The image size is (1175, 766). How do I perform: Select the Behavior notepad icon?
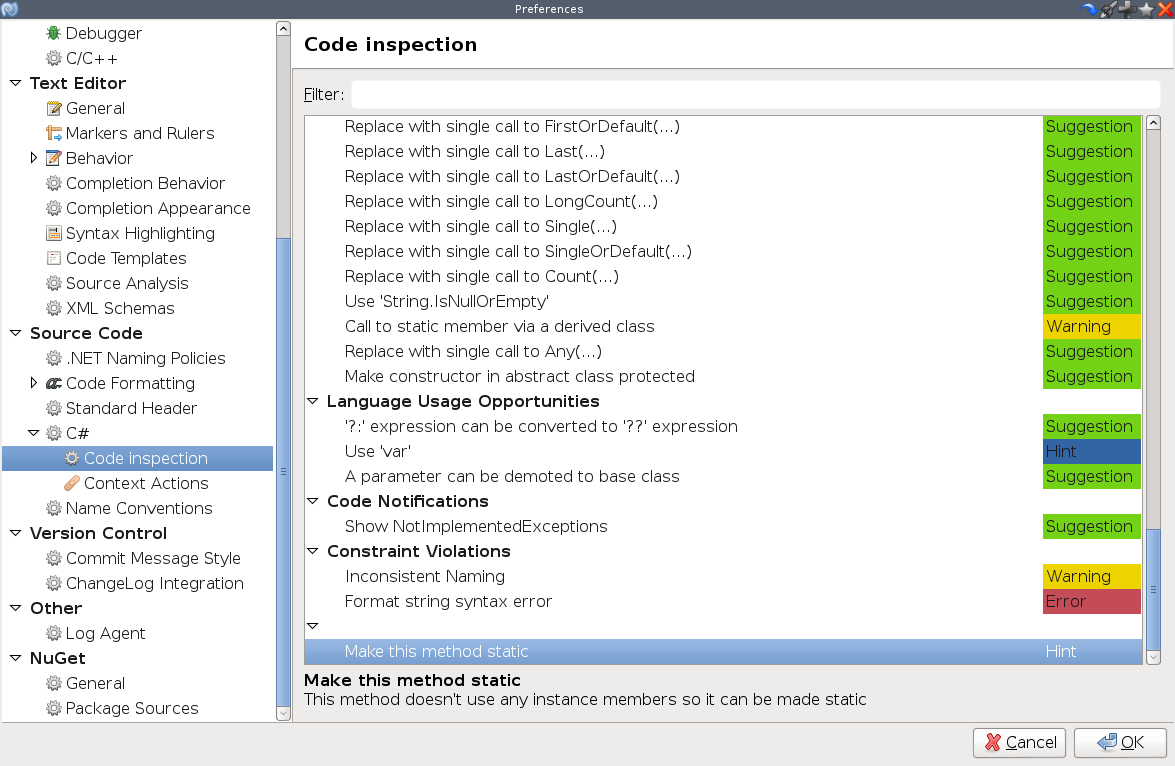[x=53, y=158]
